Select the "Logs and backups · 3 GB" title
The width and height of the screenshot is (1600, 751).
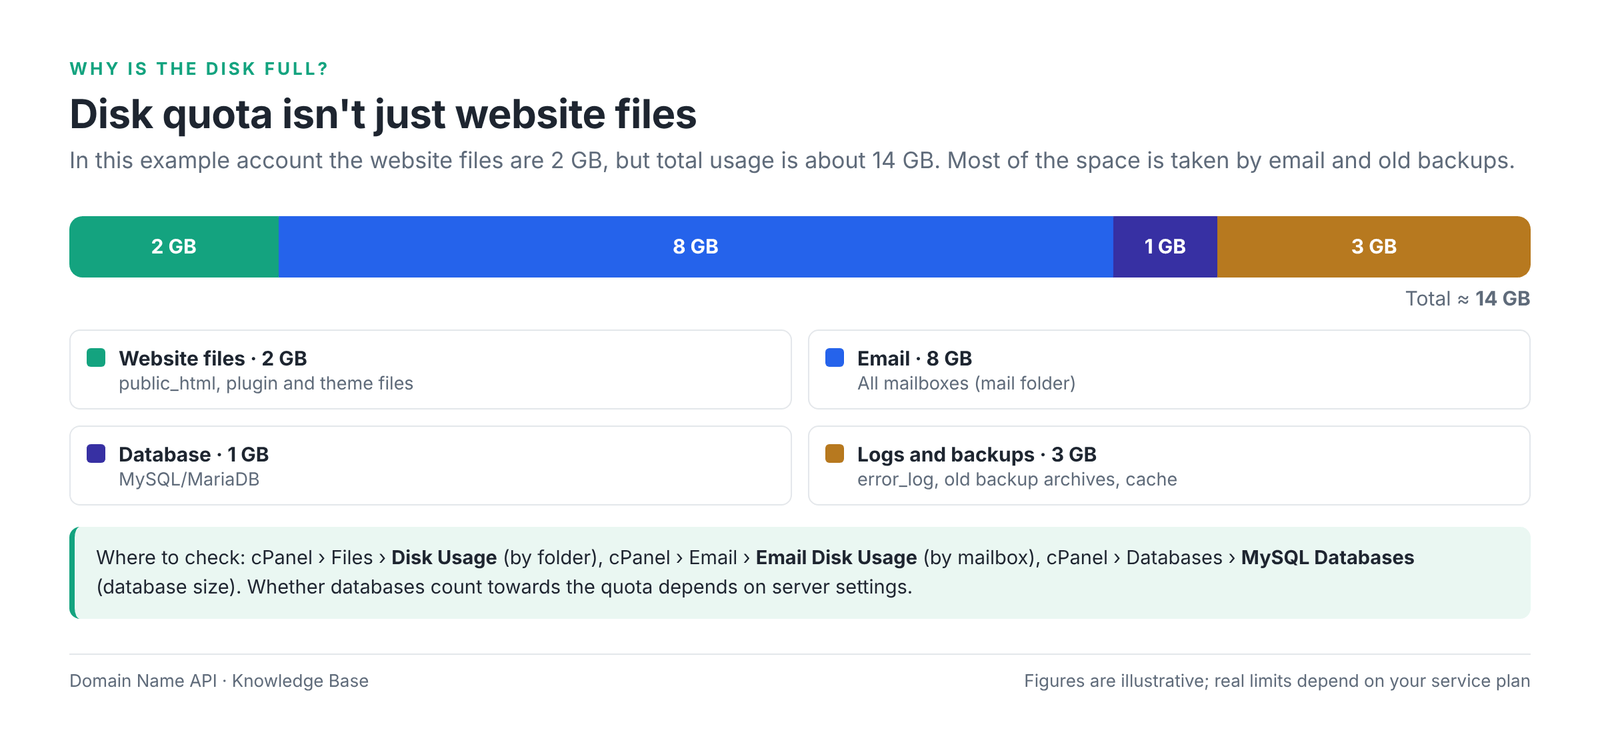click(977, 454)
